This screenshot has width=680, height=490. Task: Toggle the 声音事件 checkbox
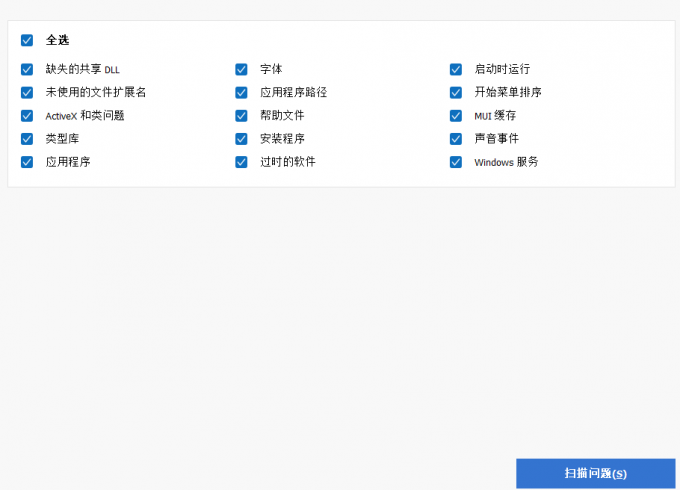[456, 139]
